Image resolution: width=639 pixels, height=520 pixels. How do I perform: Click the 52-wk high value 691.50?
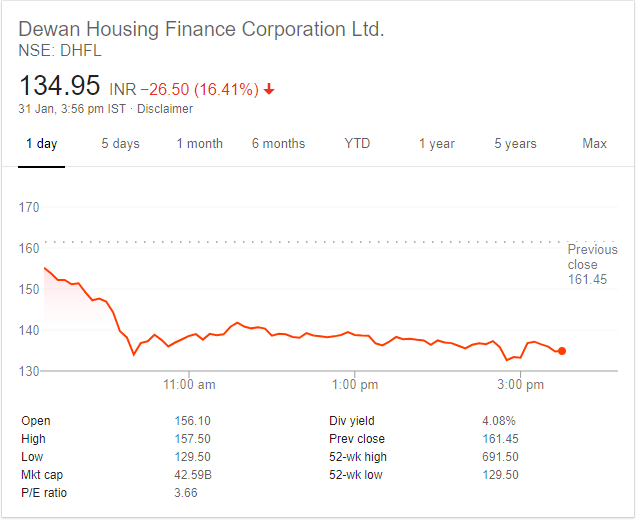pos(500,457)
